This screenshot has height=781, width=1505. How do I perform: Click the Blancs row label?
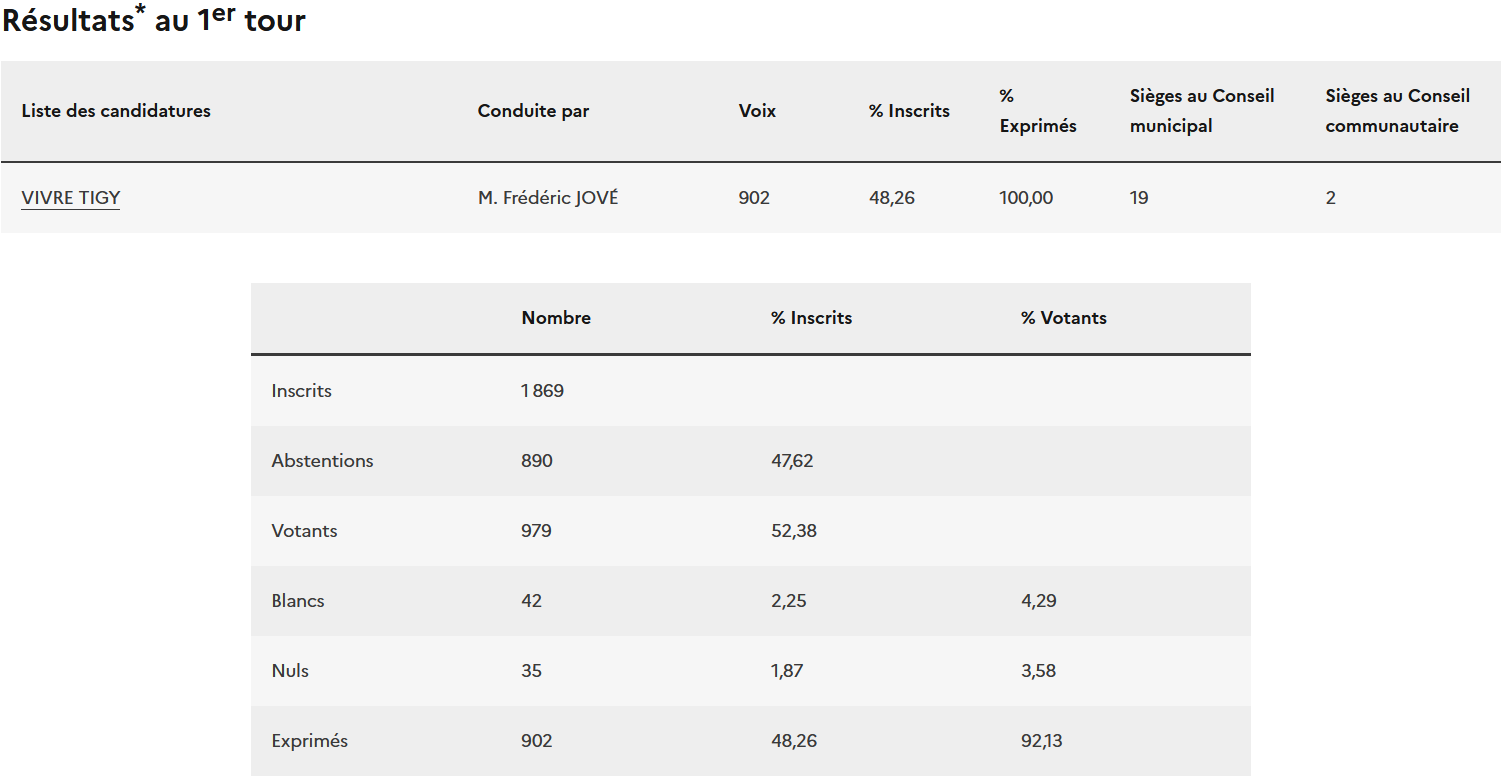pos(298,601)
